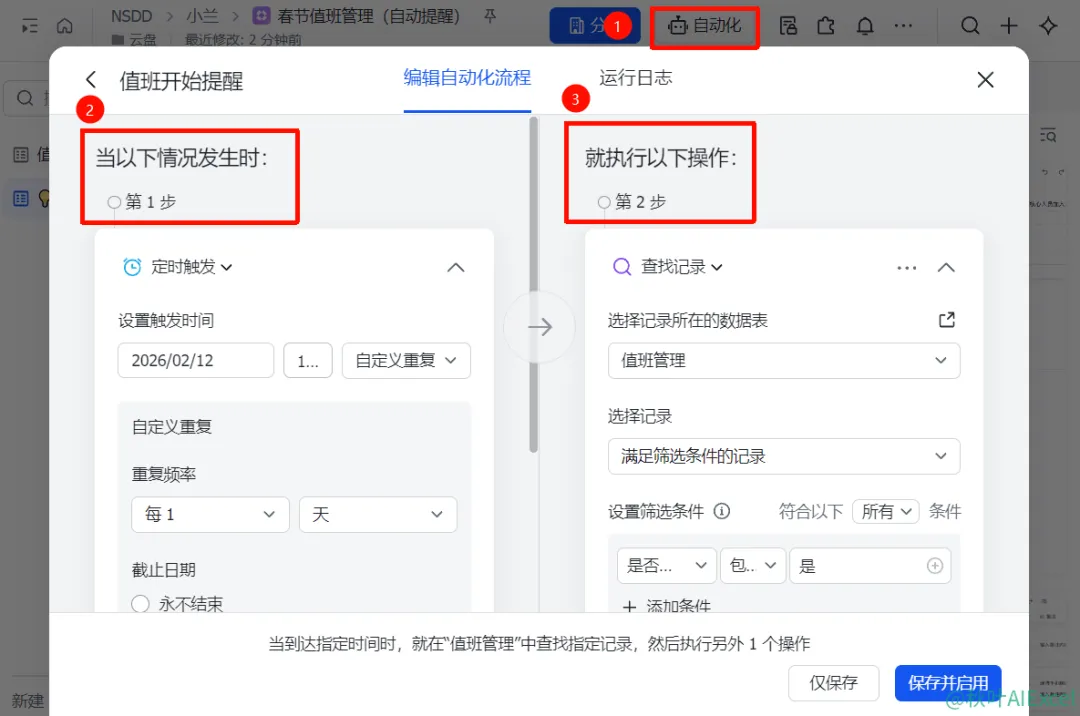The image size is (1080, 716).
Task: Go back with the arrow beside 值班开始提醒
Action: click(91, 80)
